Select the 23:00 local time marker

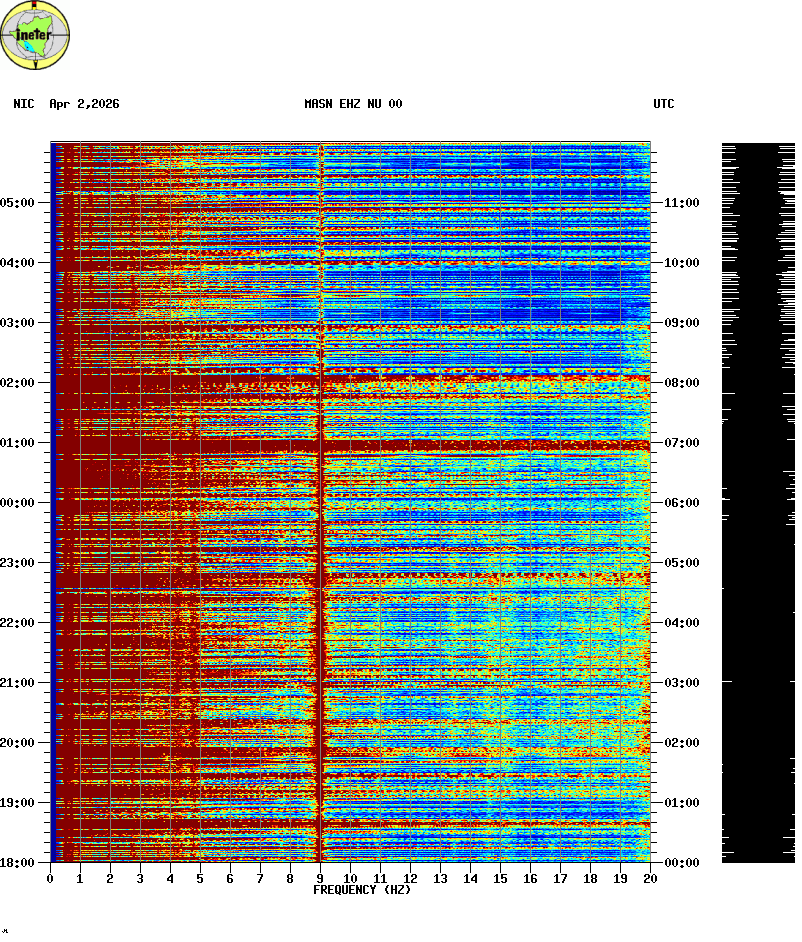click(x=18, y=563)
